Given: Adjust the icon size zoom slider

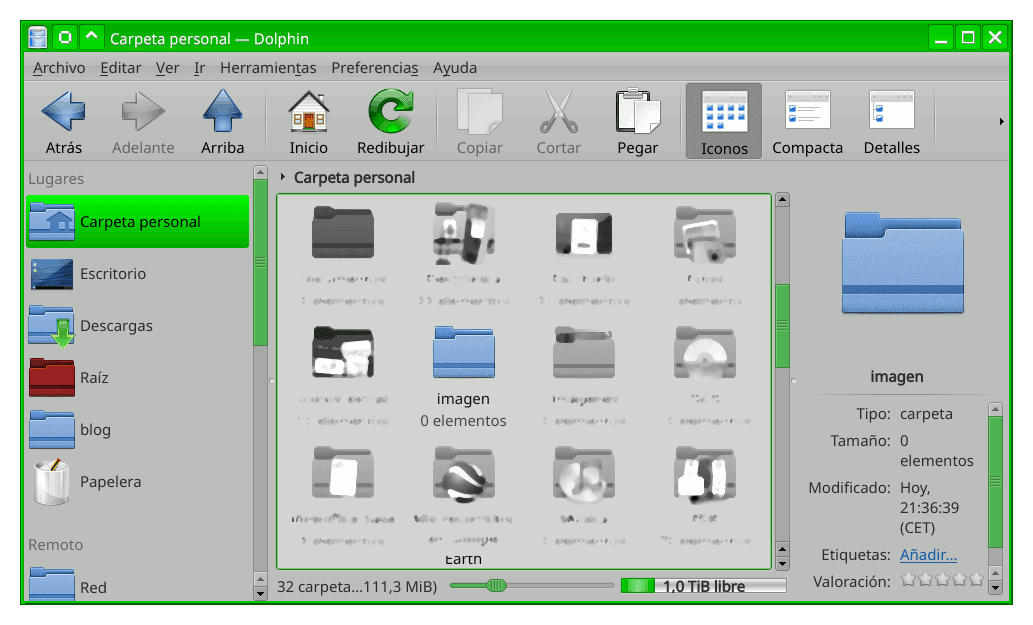Looking at the screenshot, I should [498, 586].
